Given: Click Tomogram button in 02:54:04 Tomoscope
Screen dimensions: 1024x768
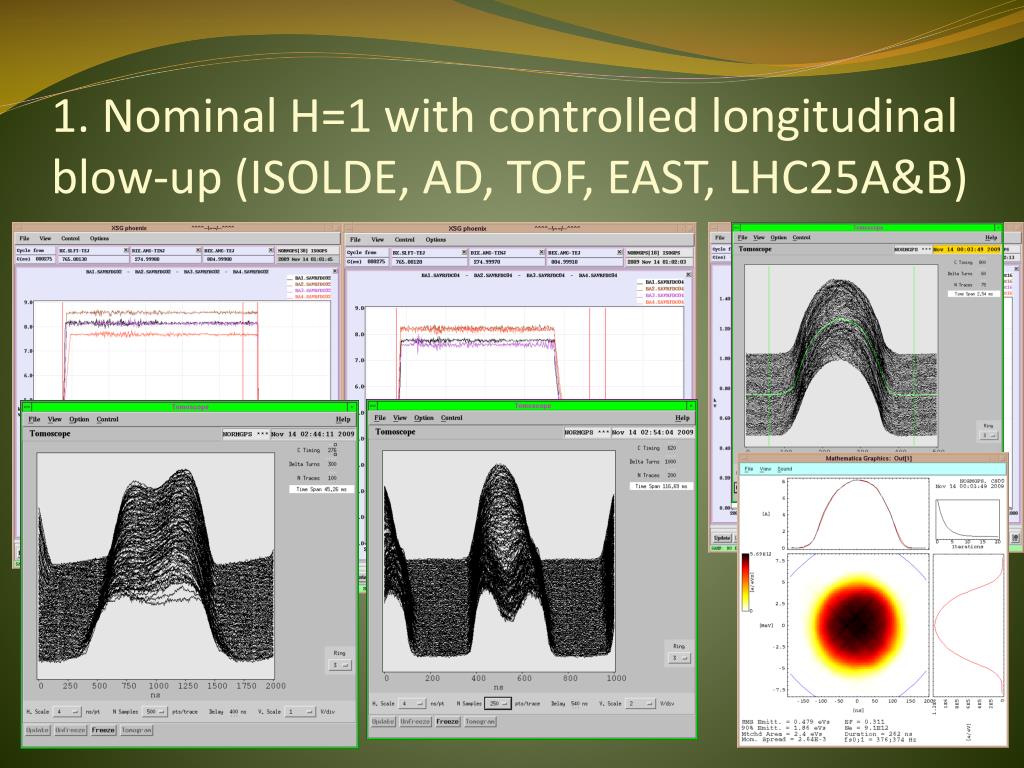Looking at the screenshot, I should pyautogui.click(x=480, y=722).
